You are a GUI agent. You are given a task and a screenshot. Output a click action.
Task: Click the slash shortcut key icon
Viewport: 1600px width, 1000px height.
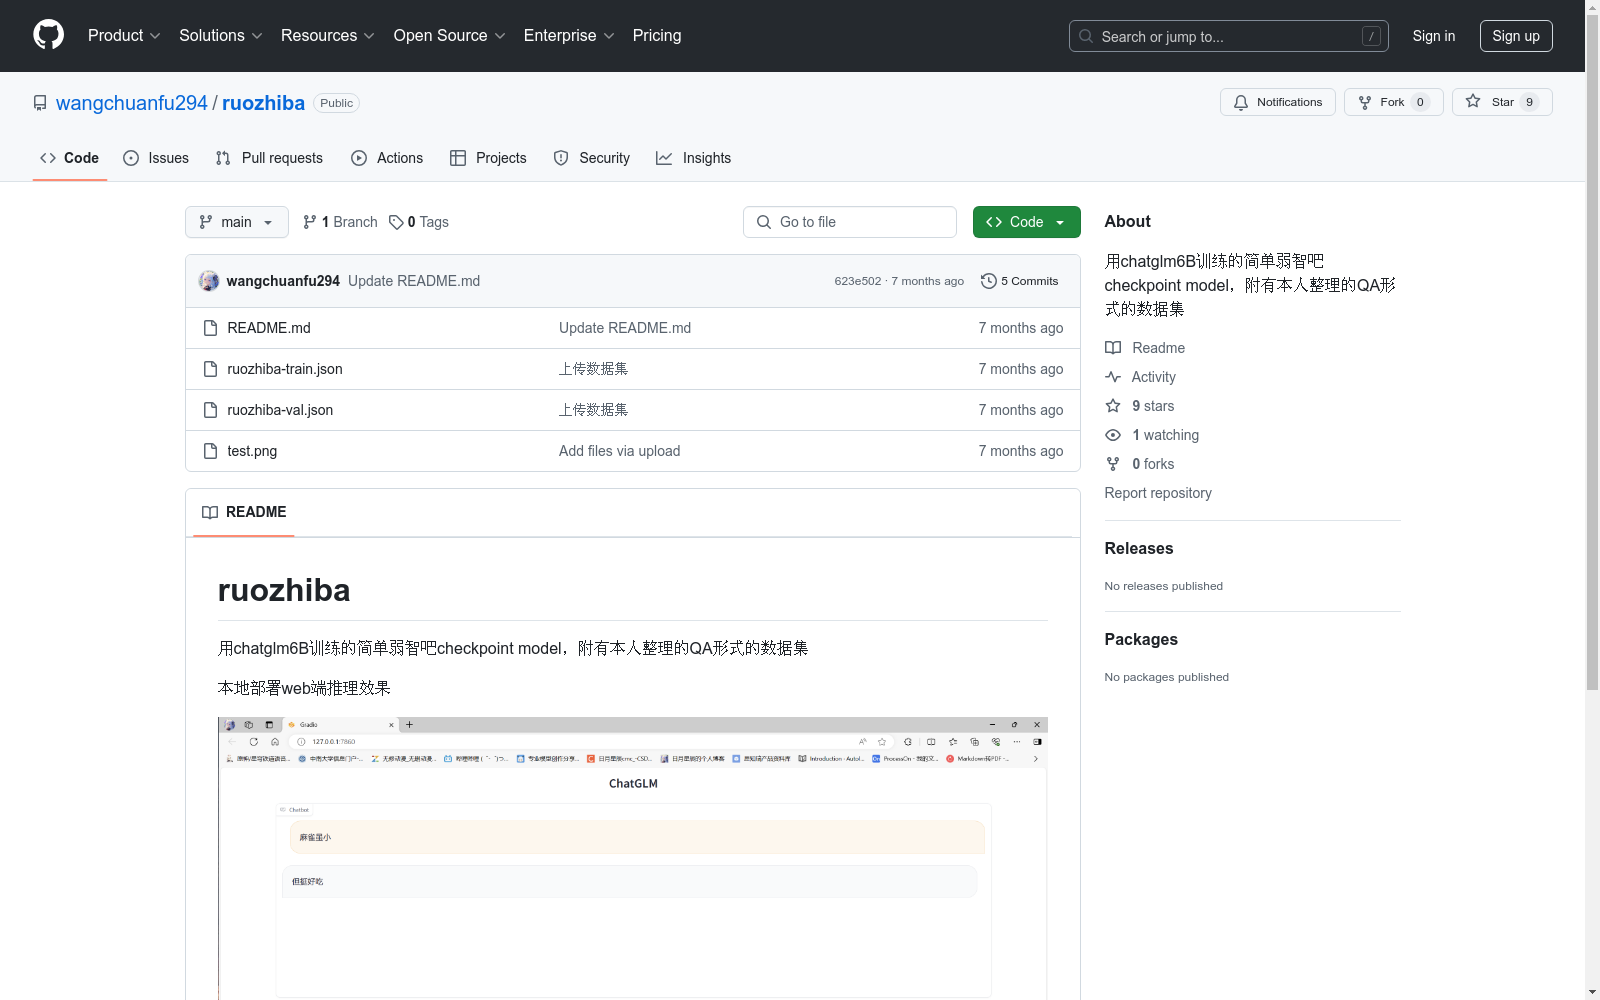point(1371,36)
